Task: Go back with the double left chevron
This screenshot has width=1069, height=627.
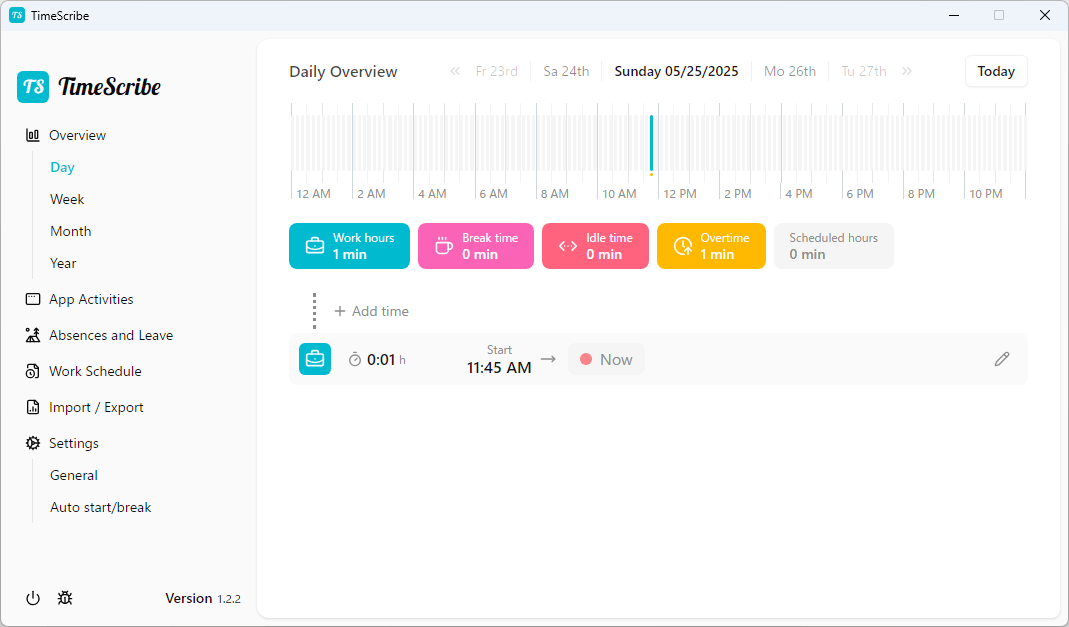Action: tap(455, 72)
